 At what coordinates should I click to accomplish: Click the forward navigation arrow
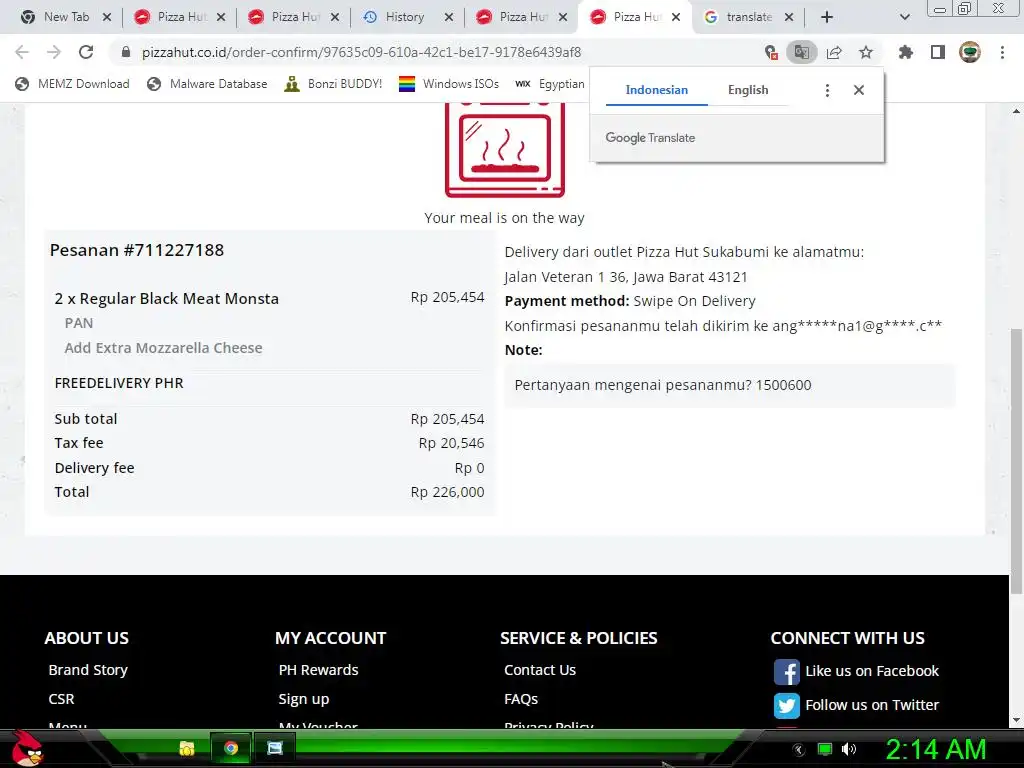(54, 52)
